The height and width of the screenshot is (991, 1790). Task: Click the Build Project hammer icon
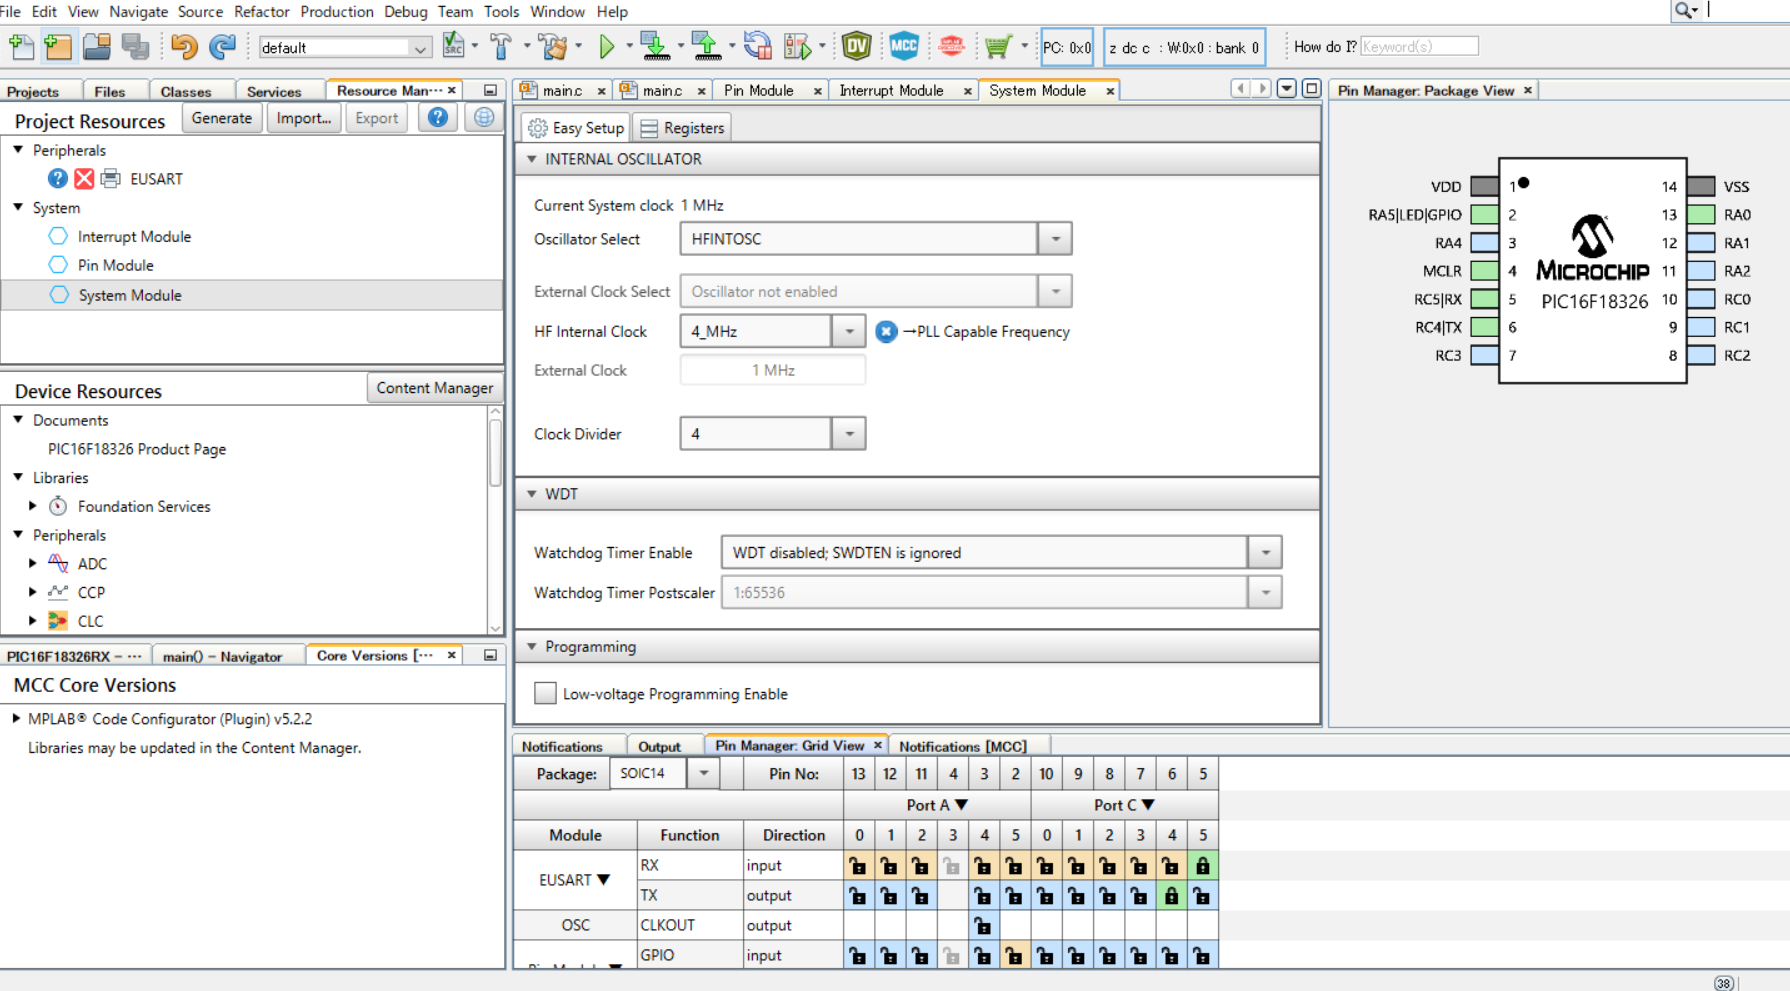(x=501, y=46)
